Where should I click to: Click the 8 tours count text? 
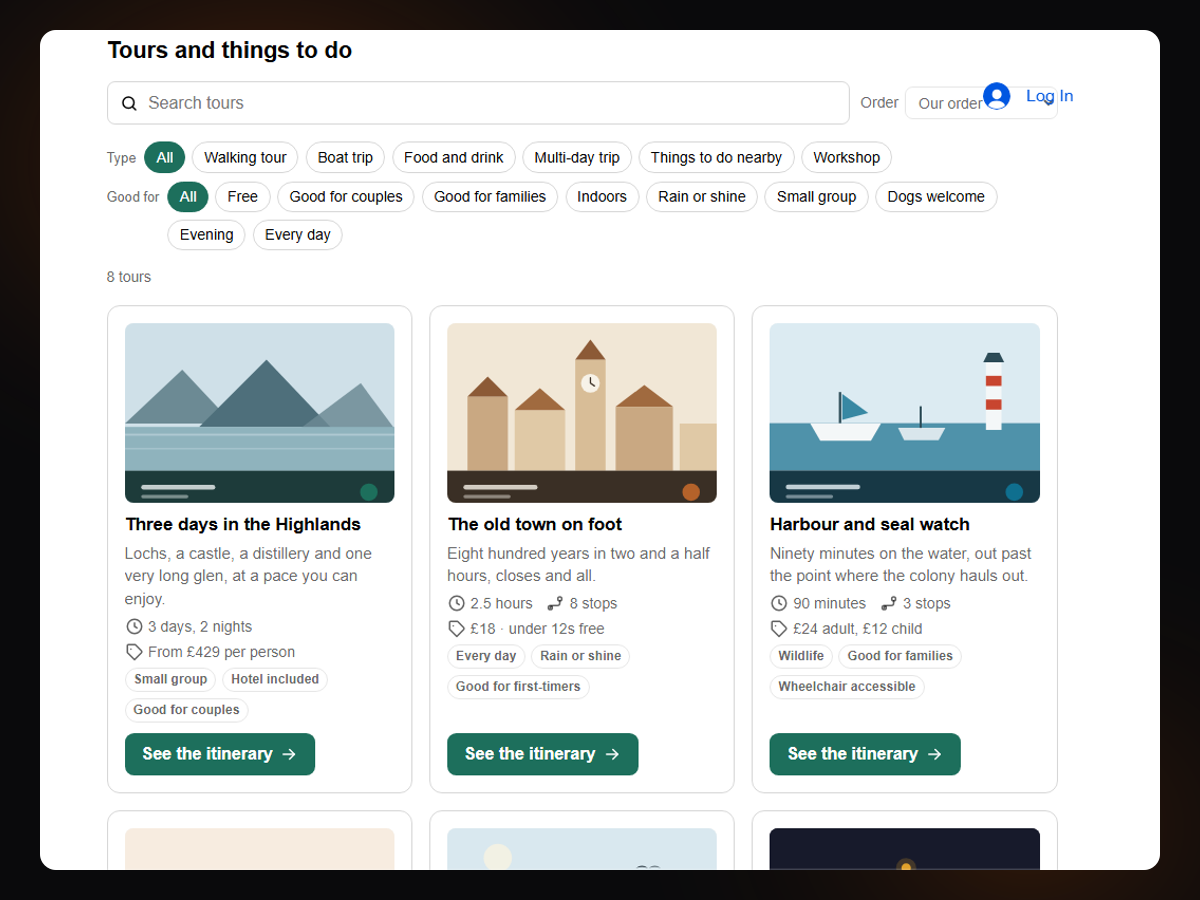pos(129,277)
